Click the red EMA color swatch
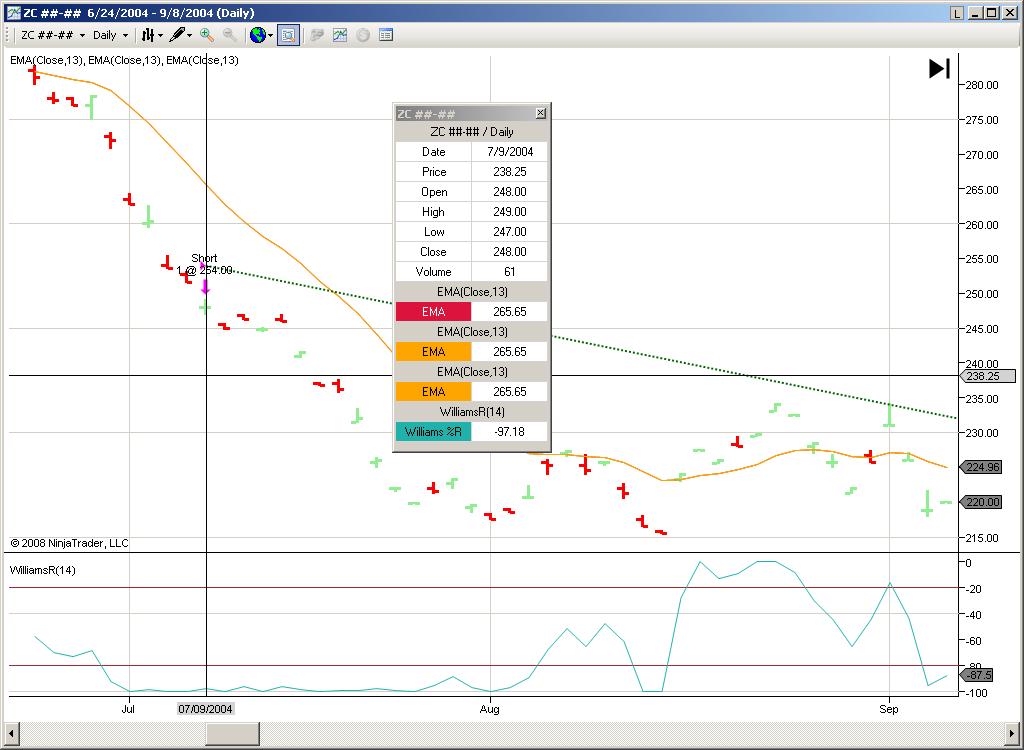The height and width of the screenshot is (750, 1024). click(x=433, y=312)
